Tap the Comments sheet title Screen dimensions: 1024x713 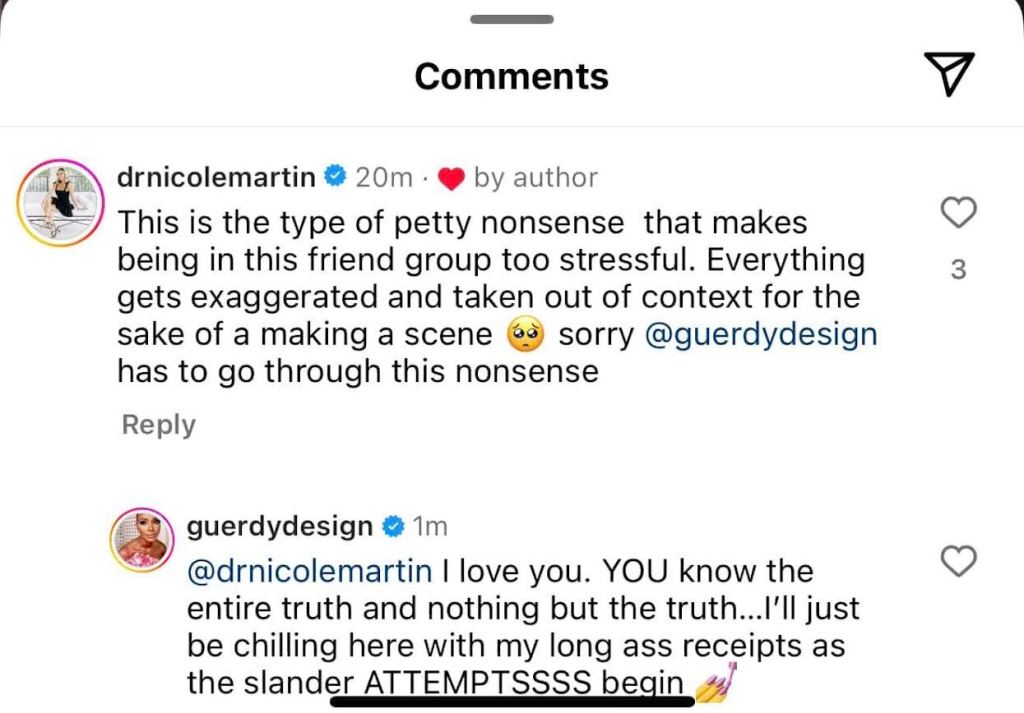pyautogui.click(x=511, y=76)
